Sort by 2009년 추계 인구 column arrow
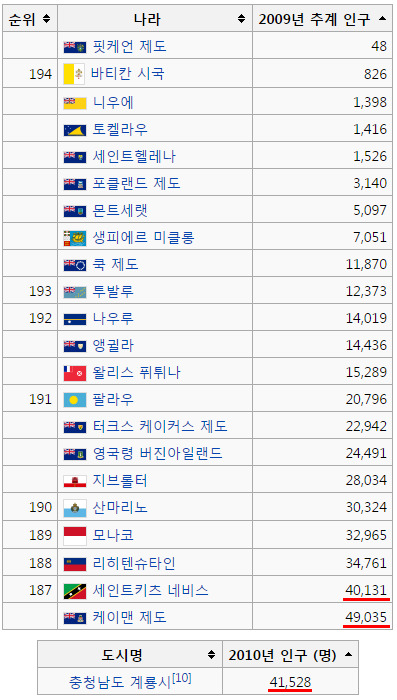 382,19
